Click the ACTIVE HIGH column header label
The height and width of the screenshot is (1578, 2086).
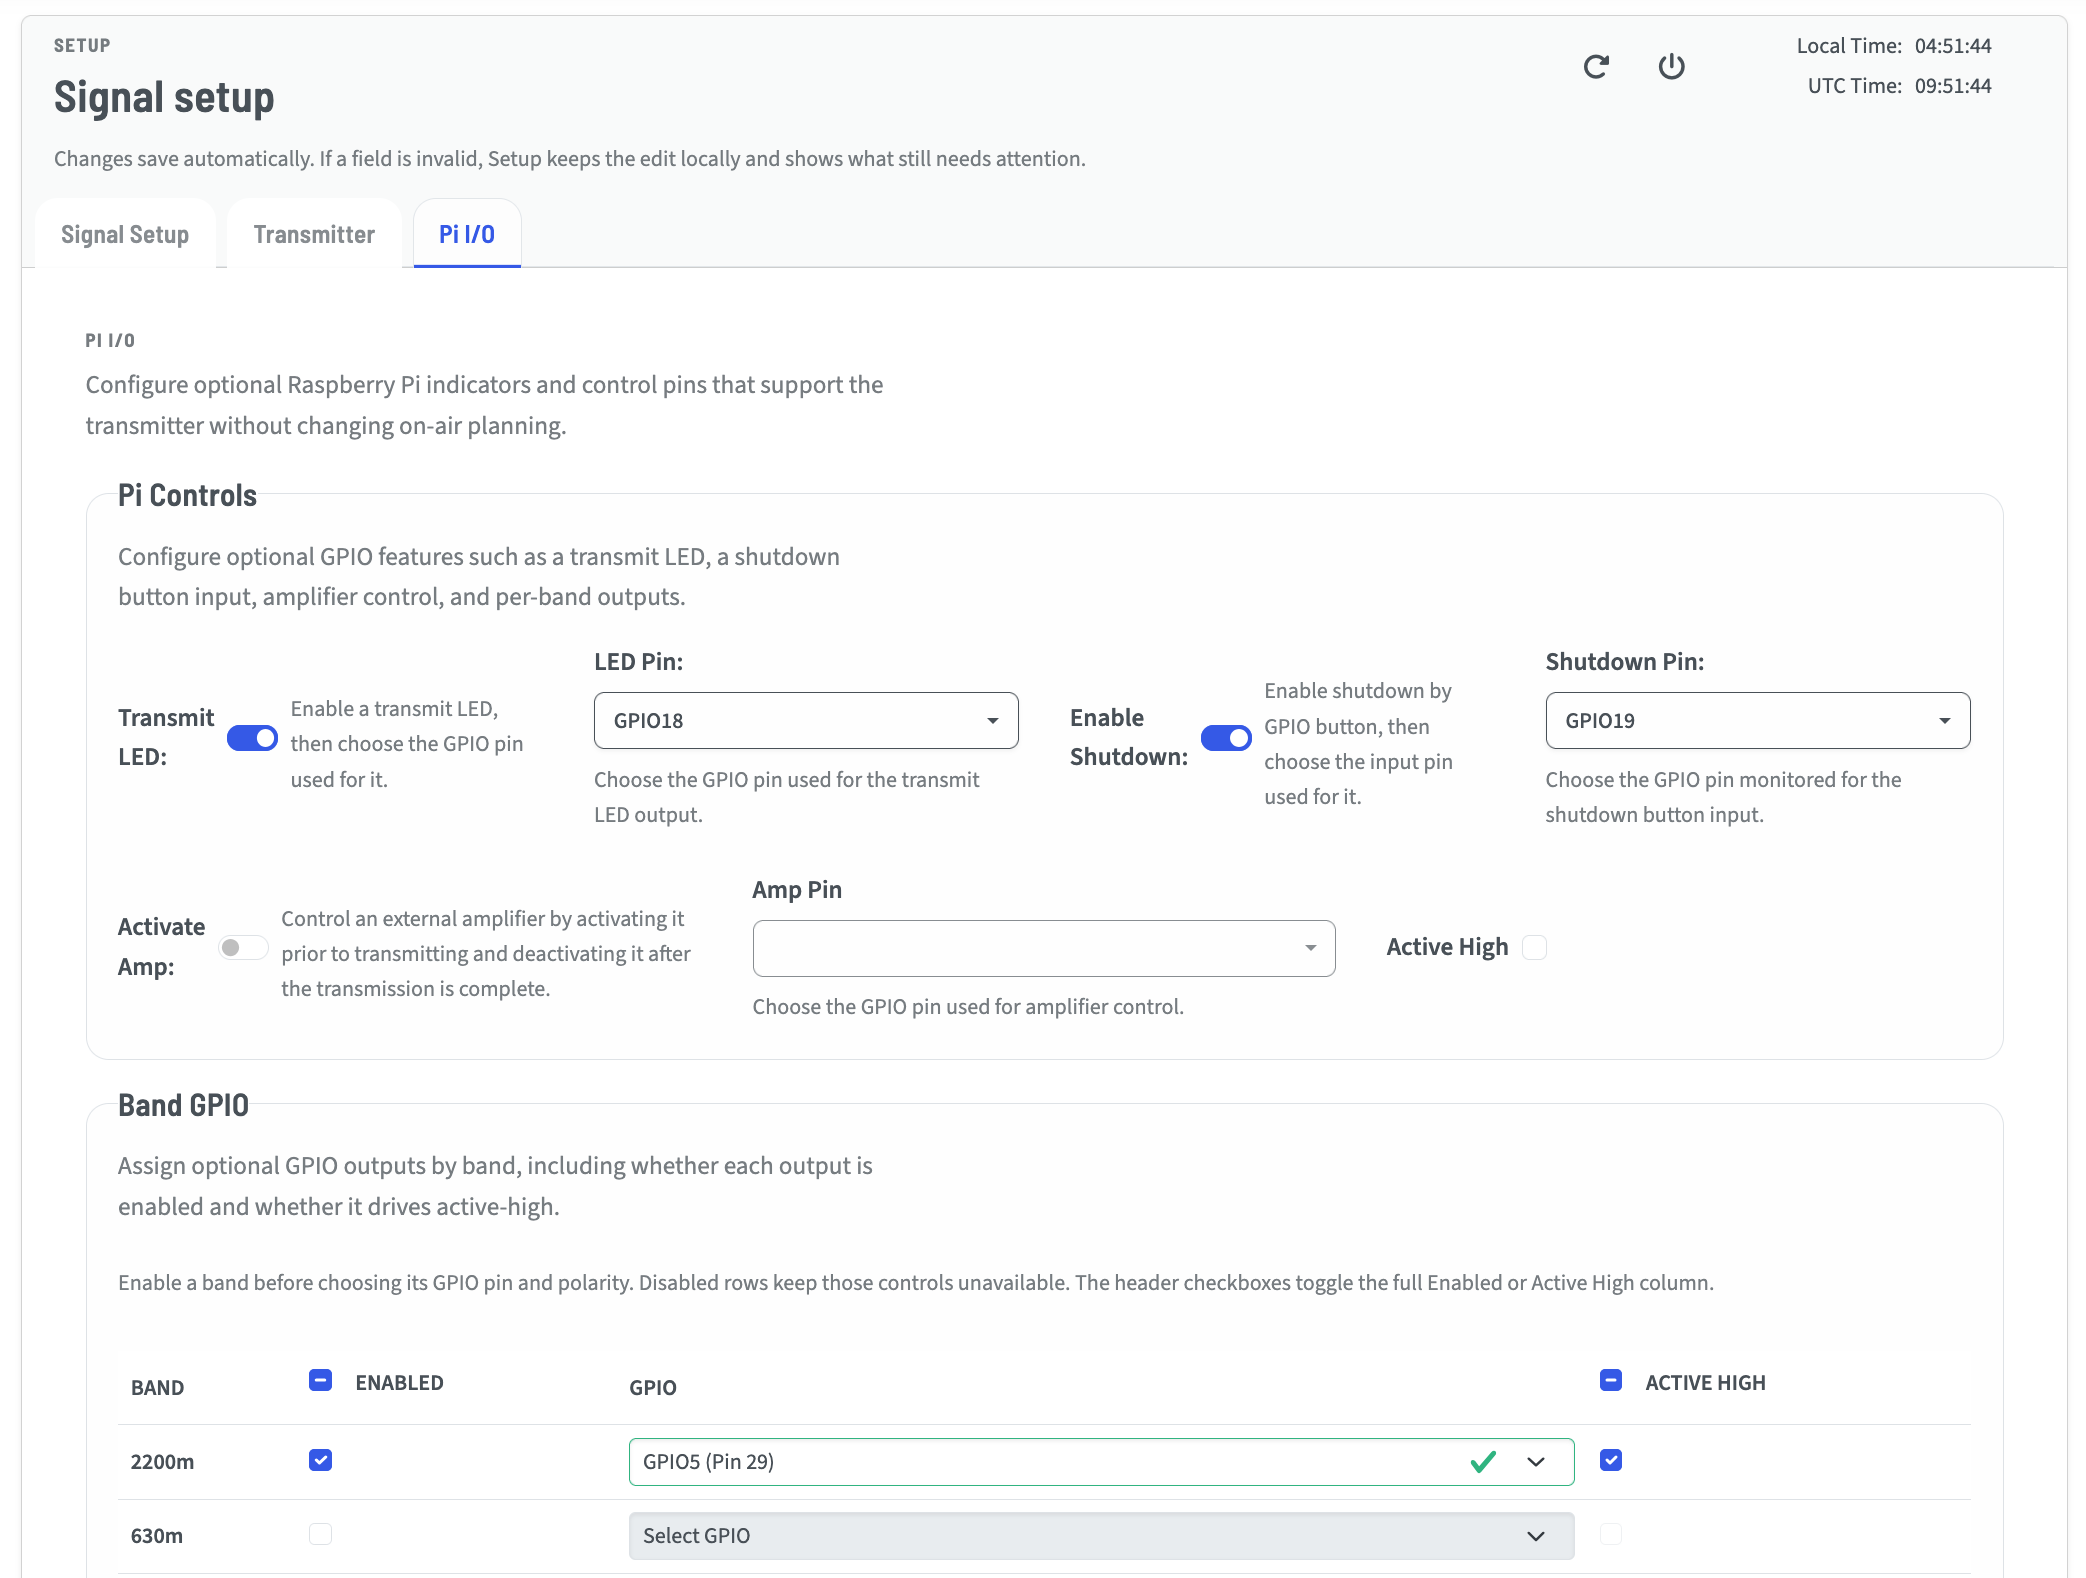[1706, 1383]
